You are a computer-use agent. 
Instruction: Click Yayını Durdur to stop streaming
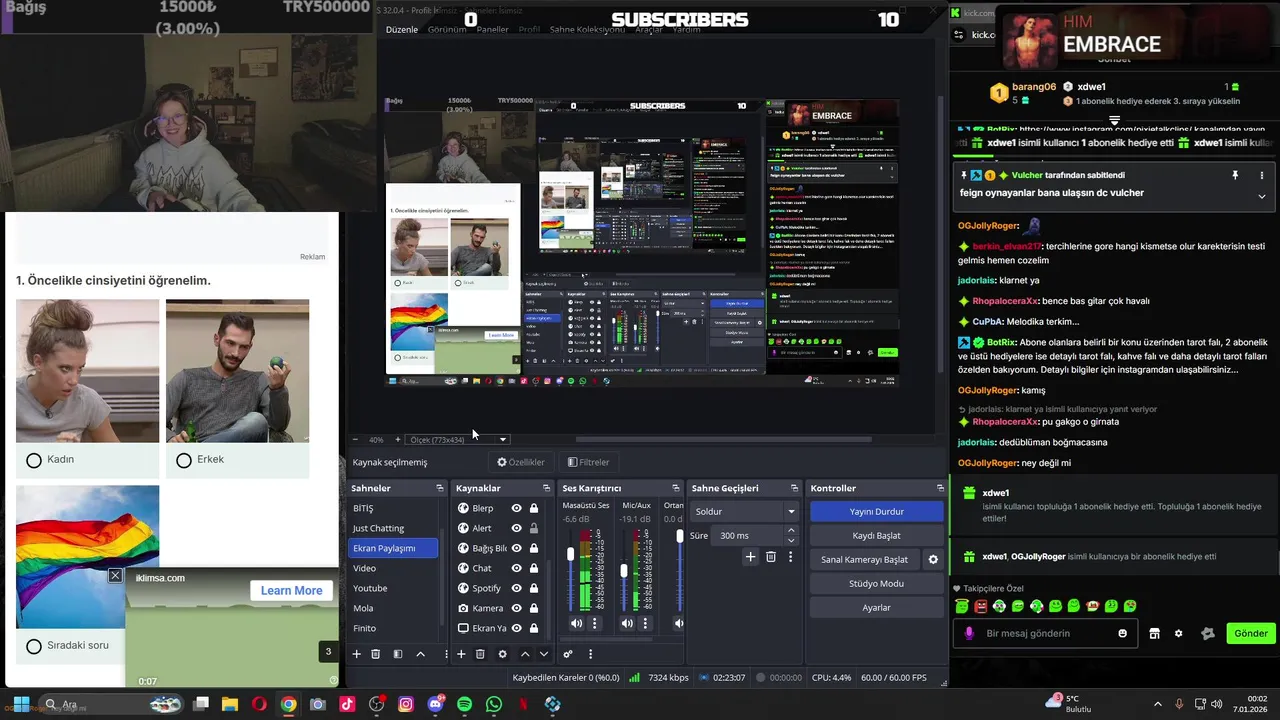tap(876, 511)
